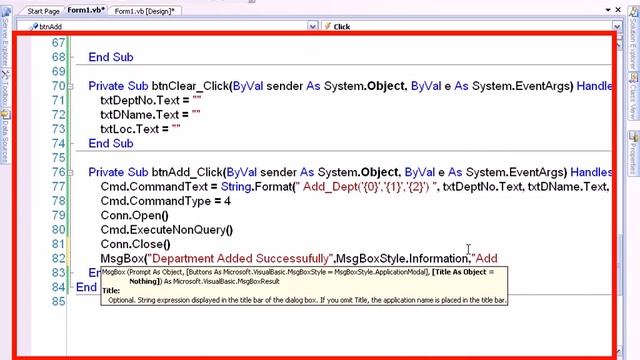Click "Cmd.CommandType = 4" on line 78
This screenshot has width=640, height=360.
[x=165, y=201]
